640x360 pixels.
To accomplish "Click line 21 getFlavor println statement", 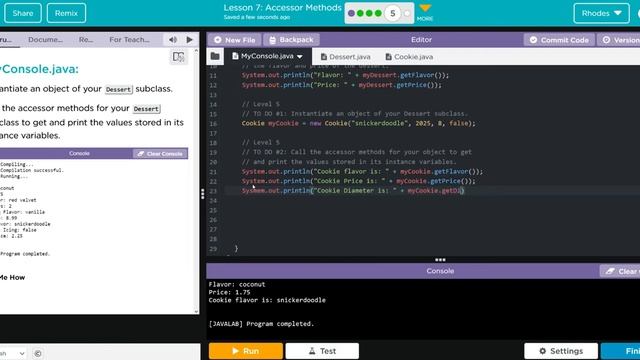I will (x=362, y=171).
